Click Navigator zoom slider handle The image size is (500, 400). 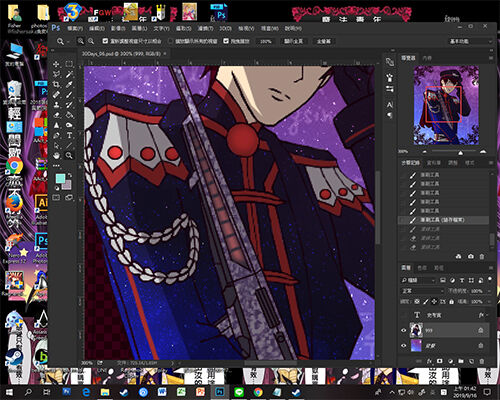[460, 152]
